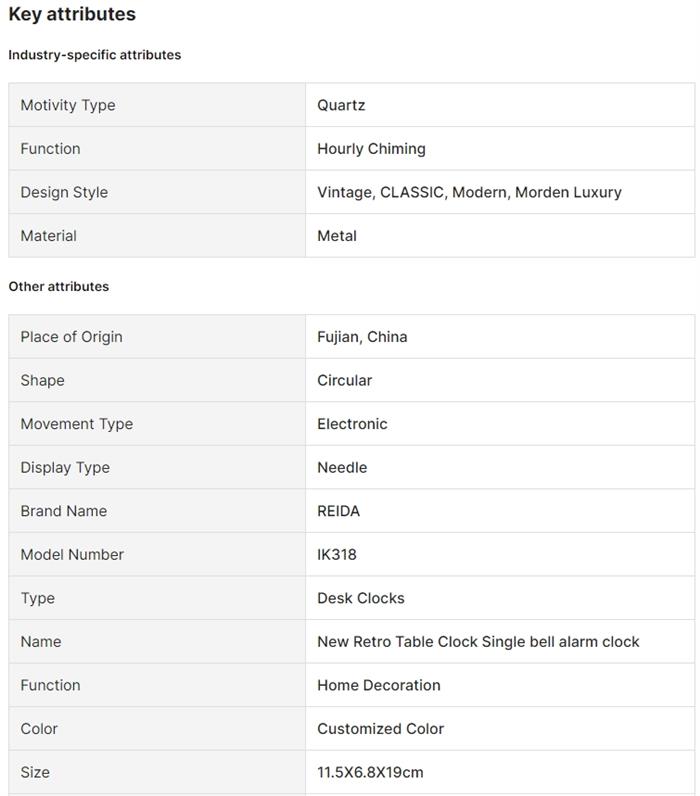The image size is (700, 796).
Task: Click the Key attributes heading
Action: [72, 15]
